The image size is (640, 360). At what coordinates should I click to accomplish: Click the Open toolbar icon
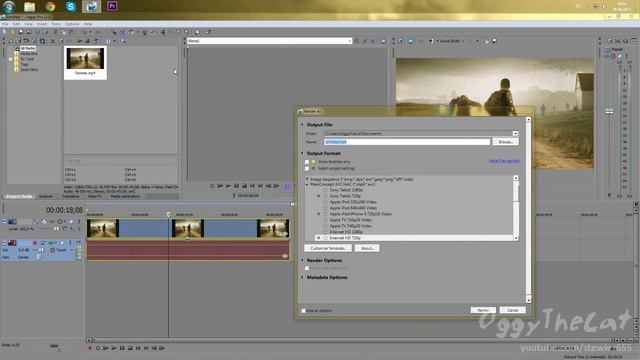13,32
